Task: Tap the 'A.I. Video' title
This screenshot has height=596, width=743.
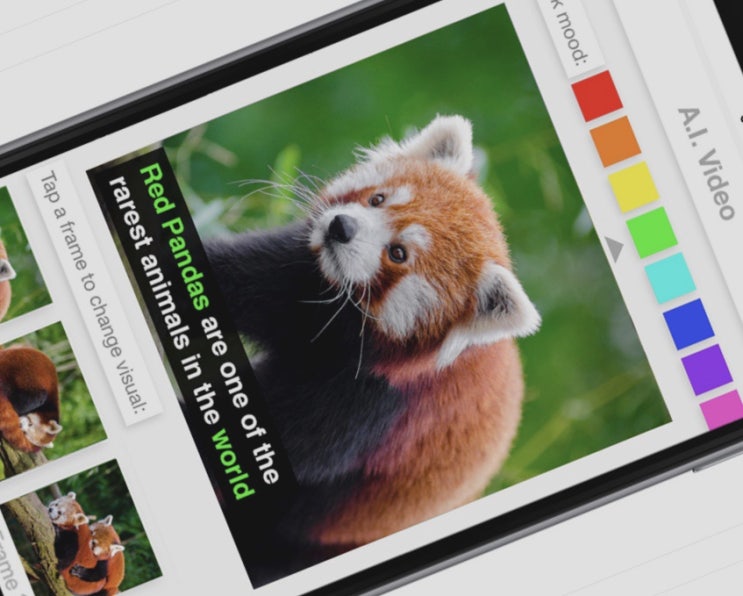Action: 706,163
